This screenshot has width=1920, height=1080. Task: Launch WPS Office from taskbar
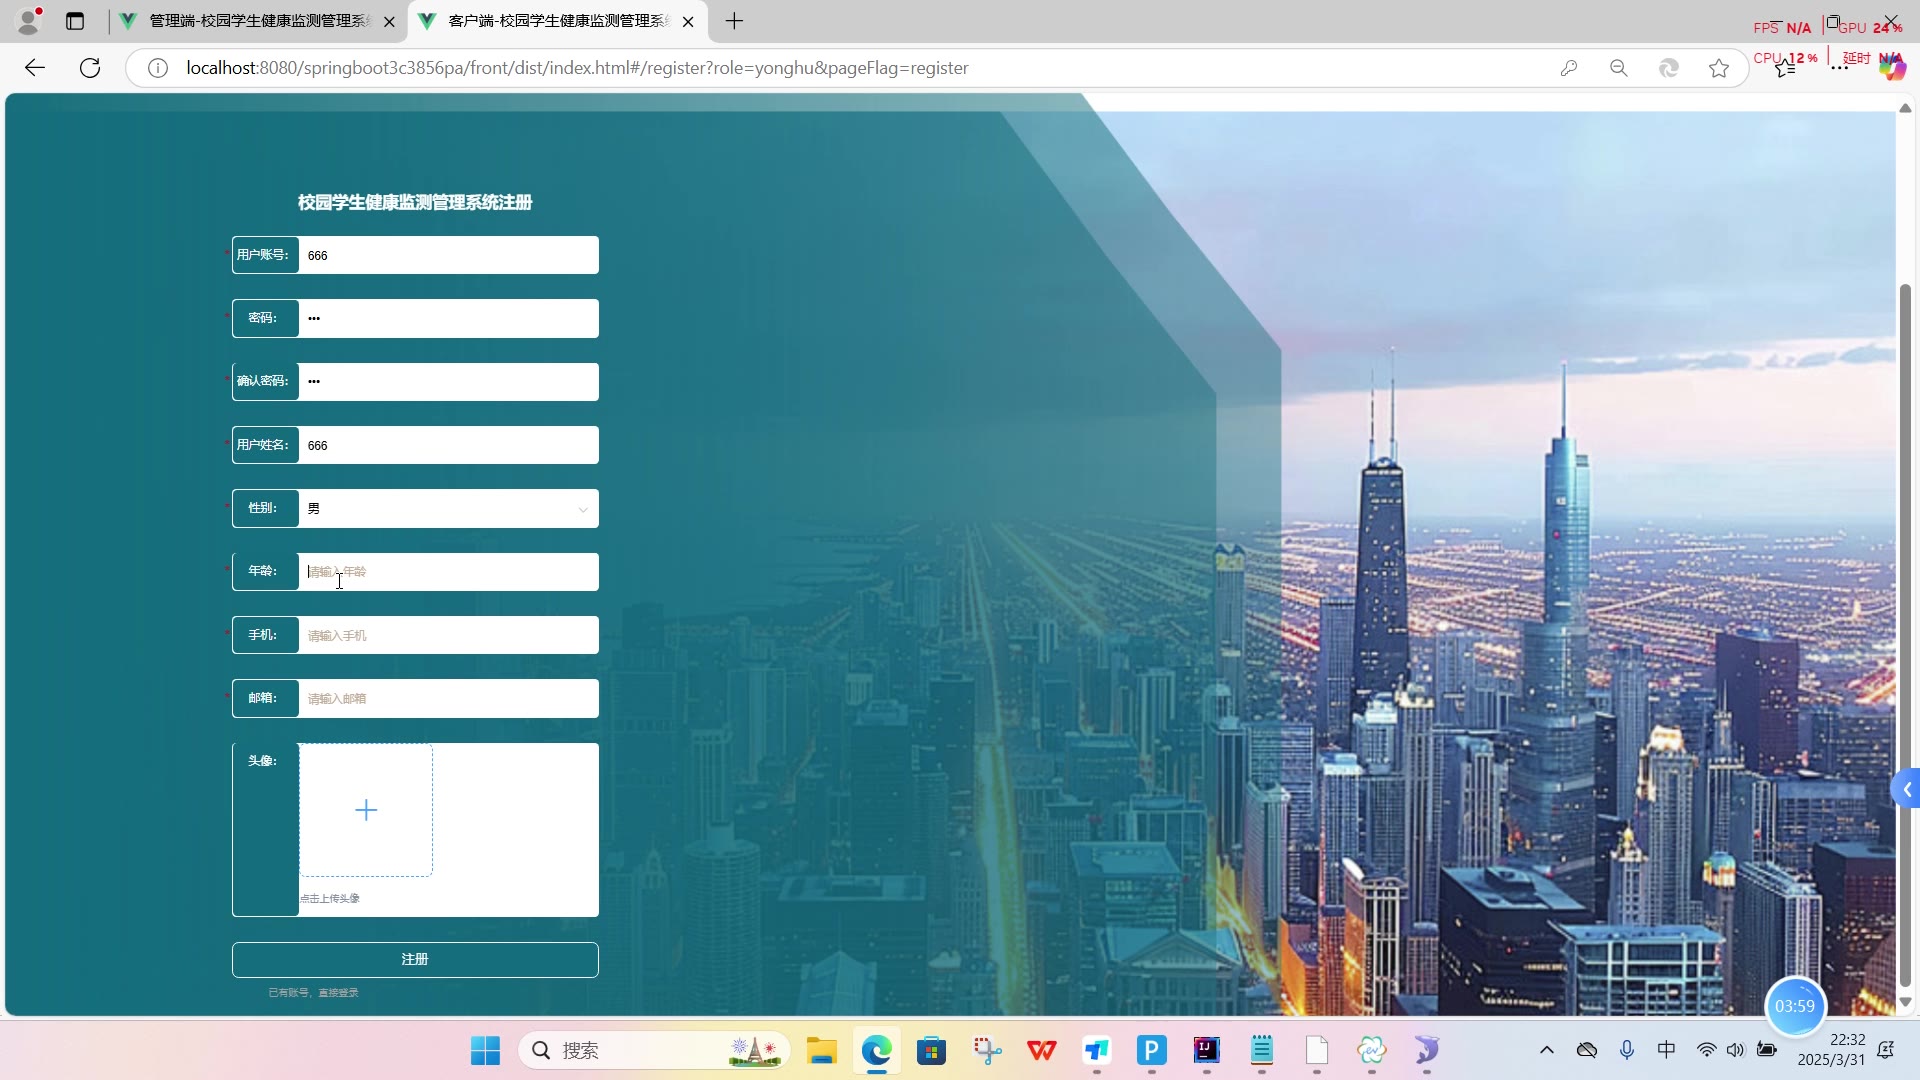[1041, 1050]
